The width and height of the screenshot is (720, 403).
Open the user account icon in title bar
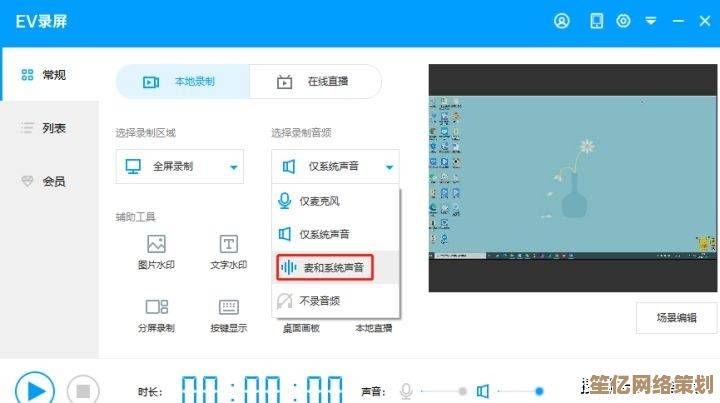point(561,21)
